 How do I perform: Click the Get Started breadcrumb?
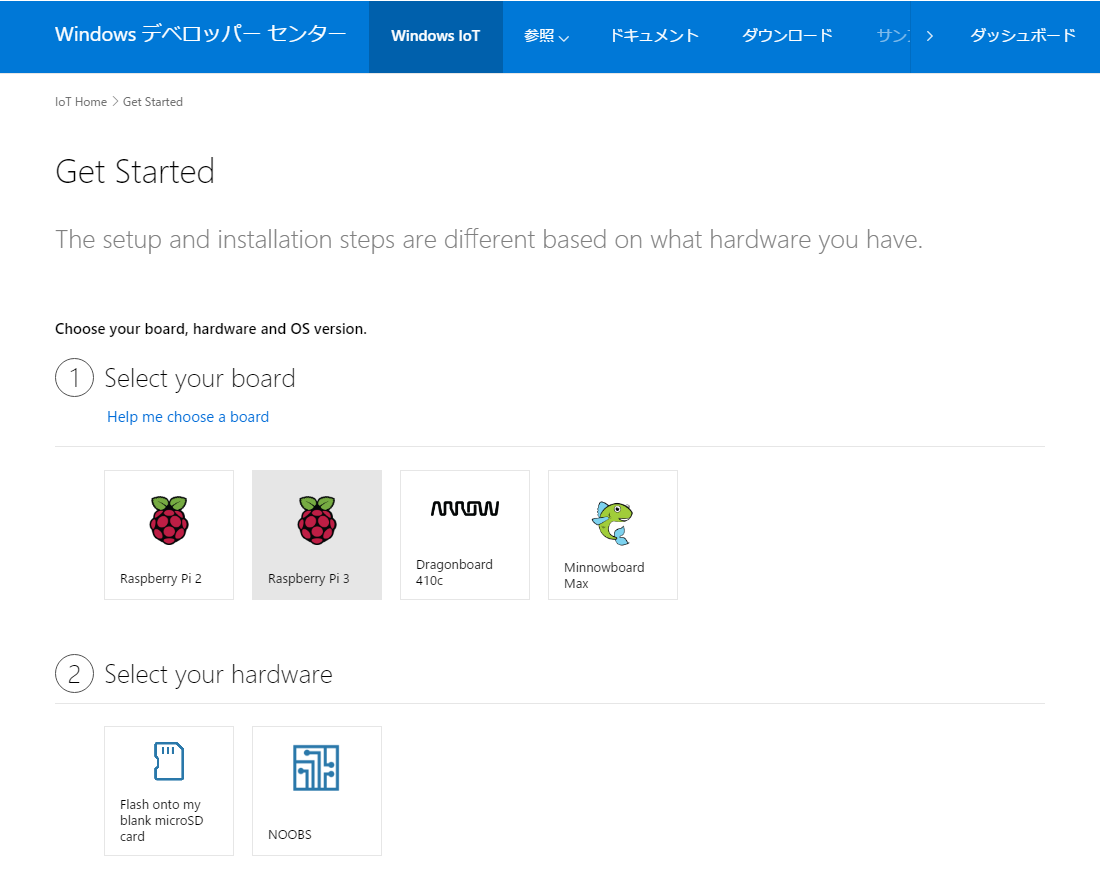tap(153, 102)
